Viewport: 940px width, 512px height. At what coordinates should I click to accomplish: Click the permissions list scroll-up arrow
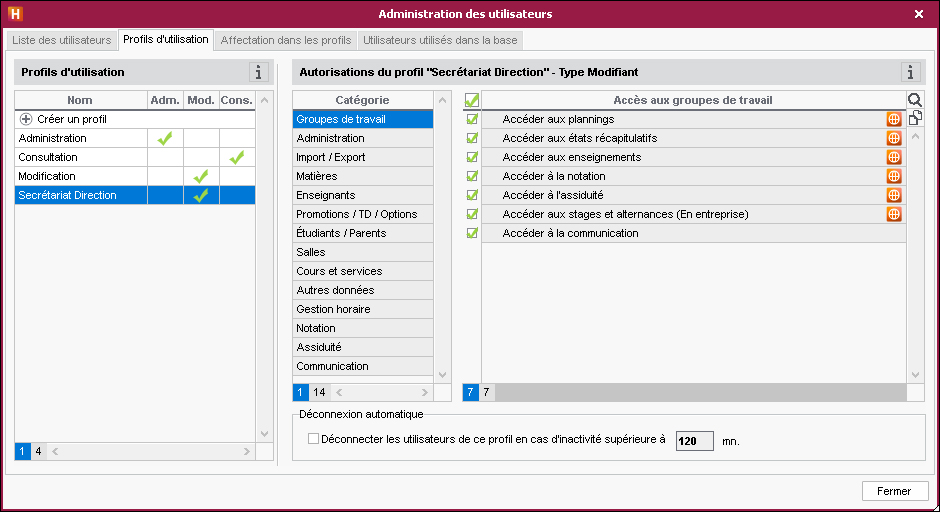click(x=915, y=137)
